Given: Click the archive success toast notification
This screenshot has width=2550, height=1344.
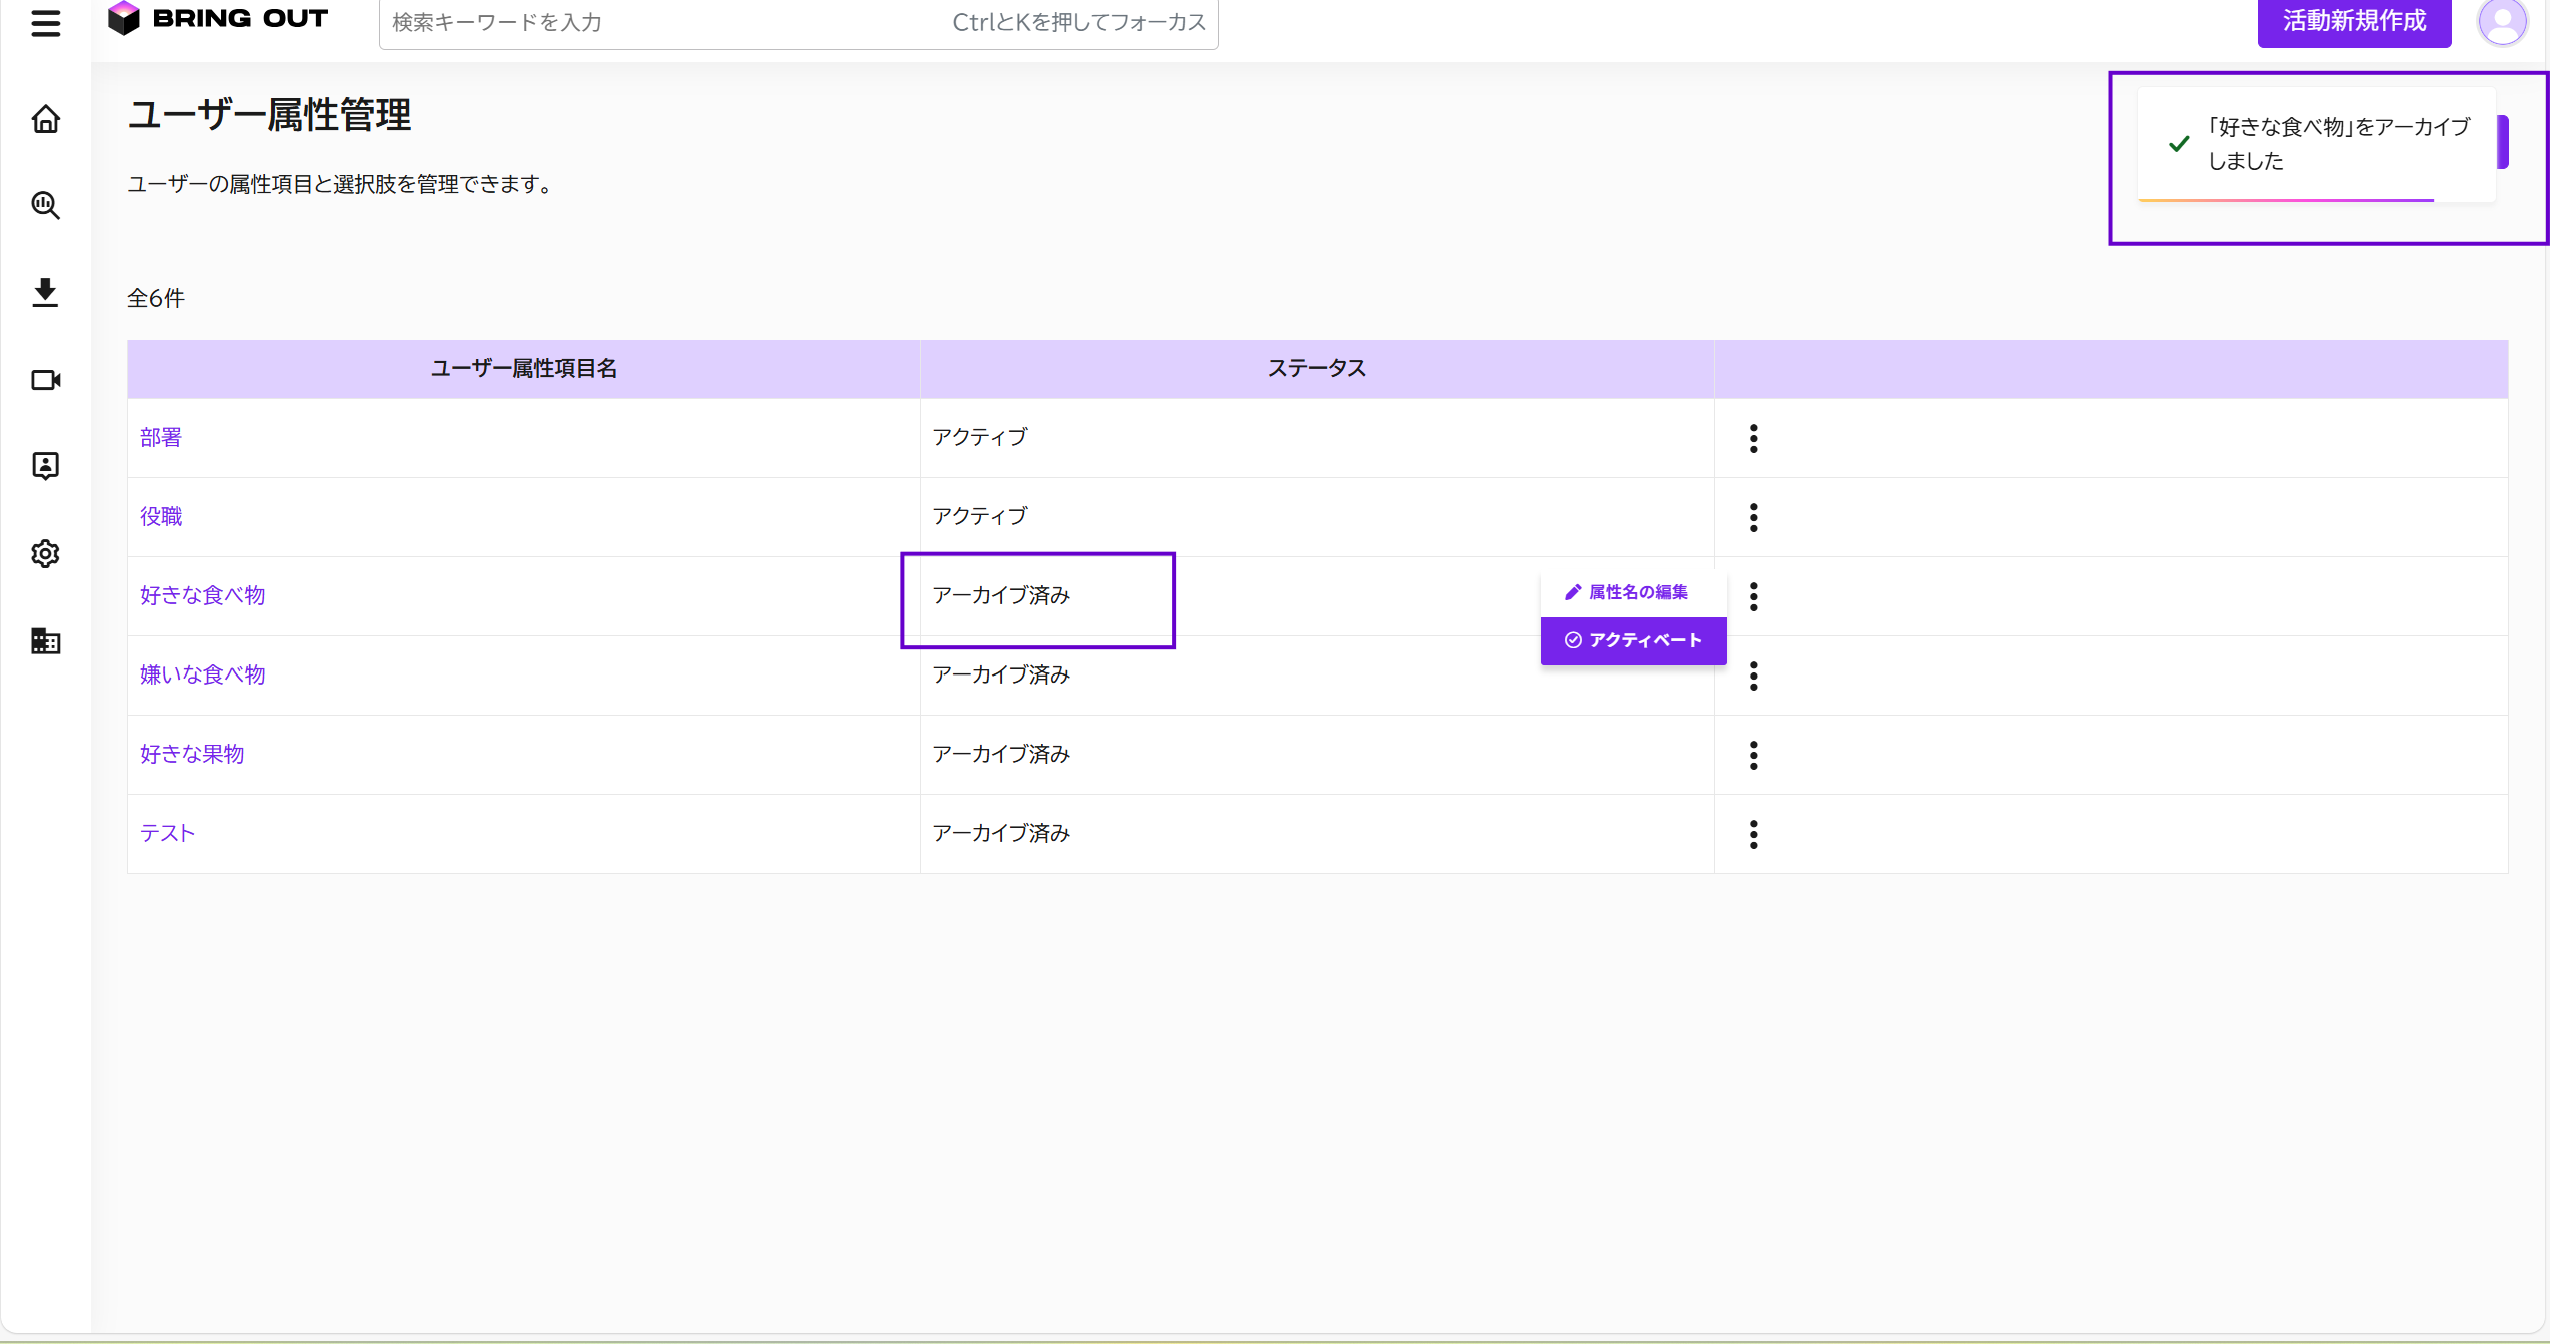Looking at the screenshot, I should tap(2315, 144).
